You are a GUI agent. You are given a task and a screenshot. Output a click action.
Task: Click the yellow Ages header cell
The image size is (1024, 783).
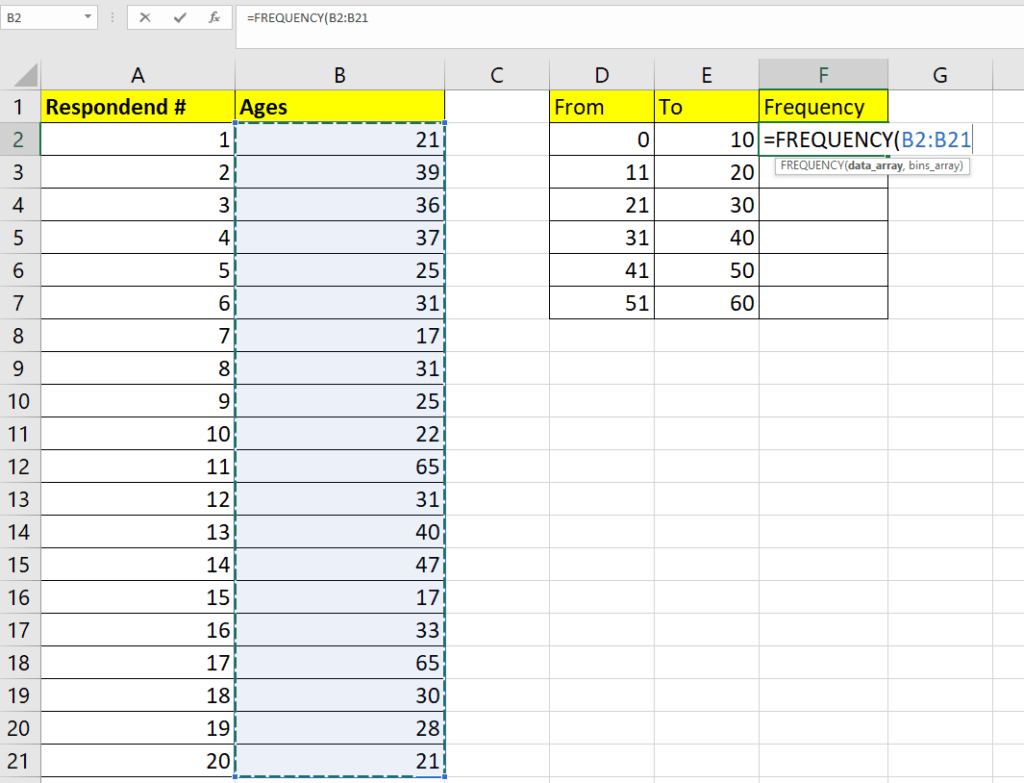tap(339, 106)
